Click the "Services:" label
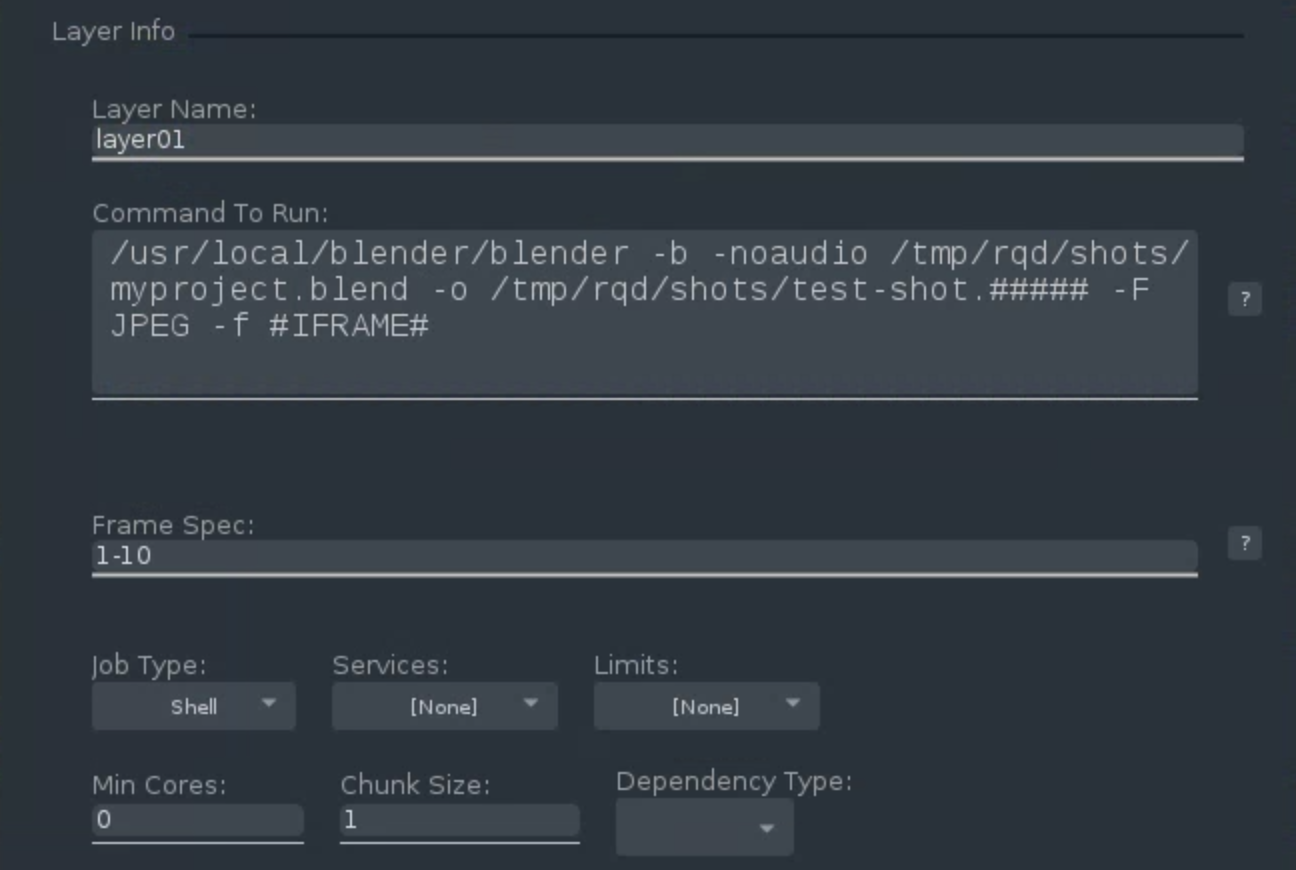Image resolution: width=1296 pixels, height=870 pixels. tap(390, 665)
